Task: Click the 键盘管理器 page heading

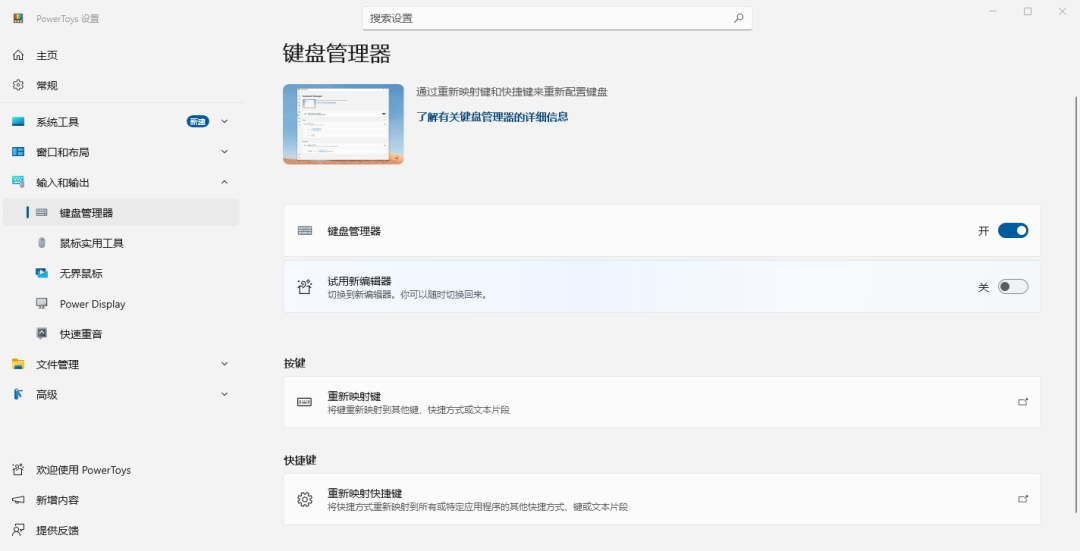Action: 337,54
